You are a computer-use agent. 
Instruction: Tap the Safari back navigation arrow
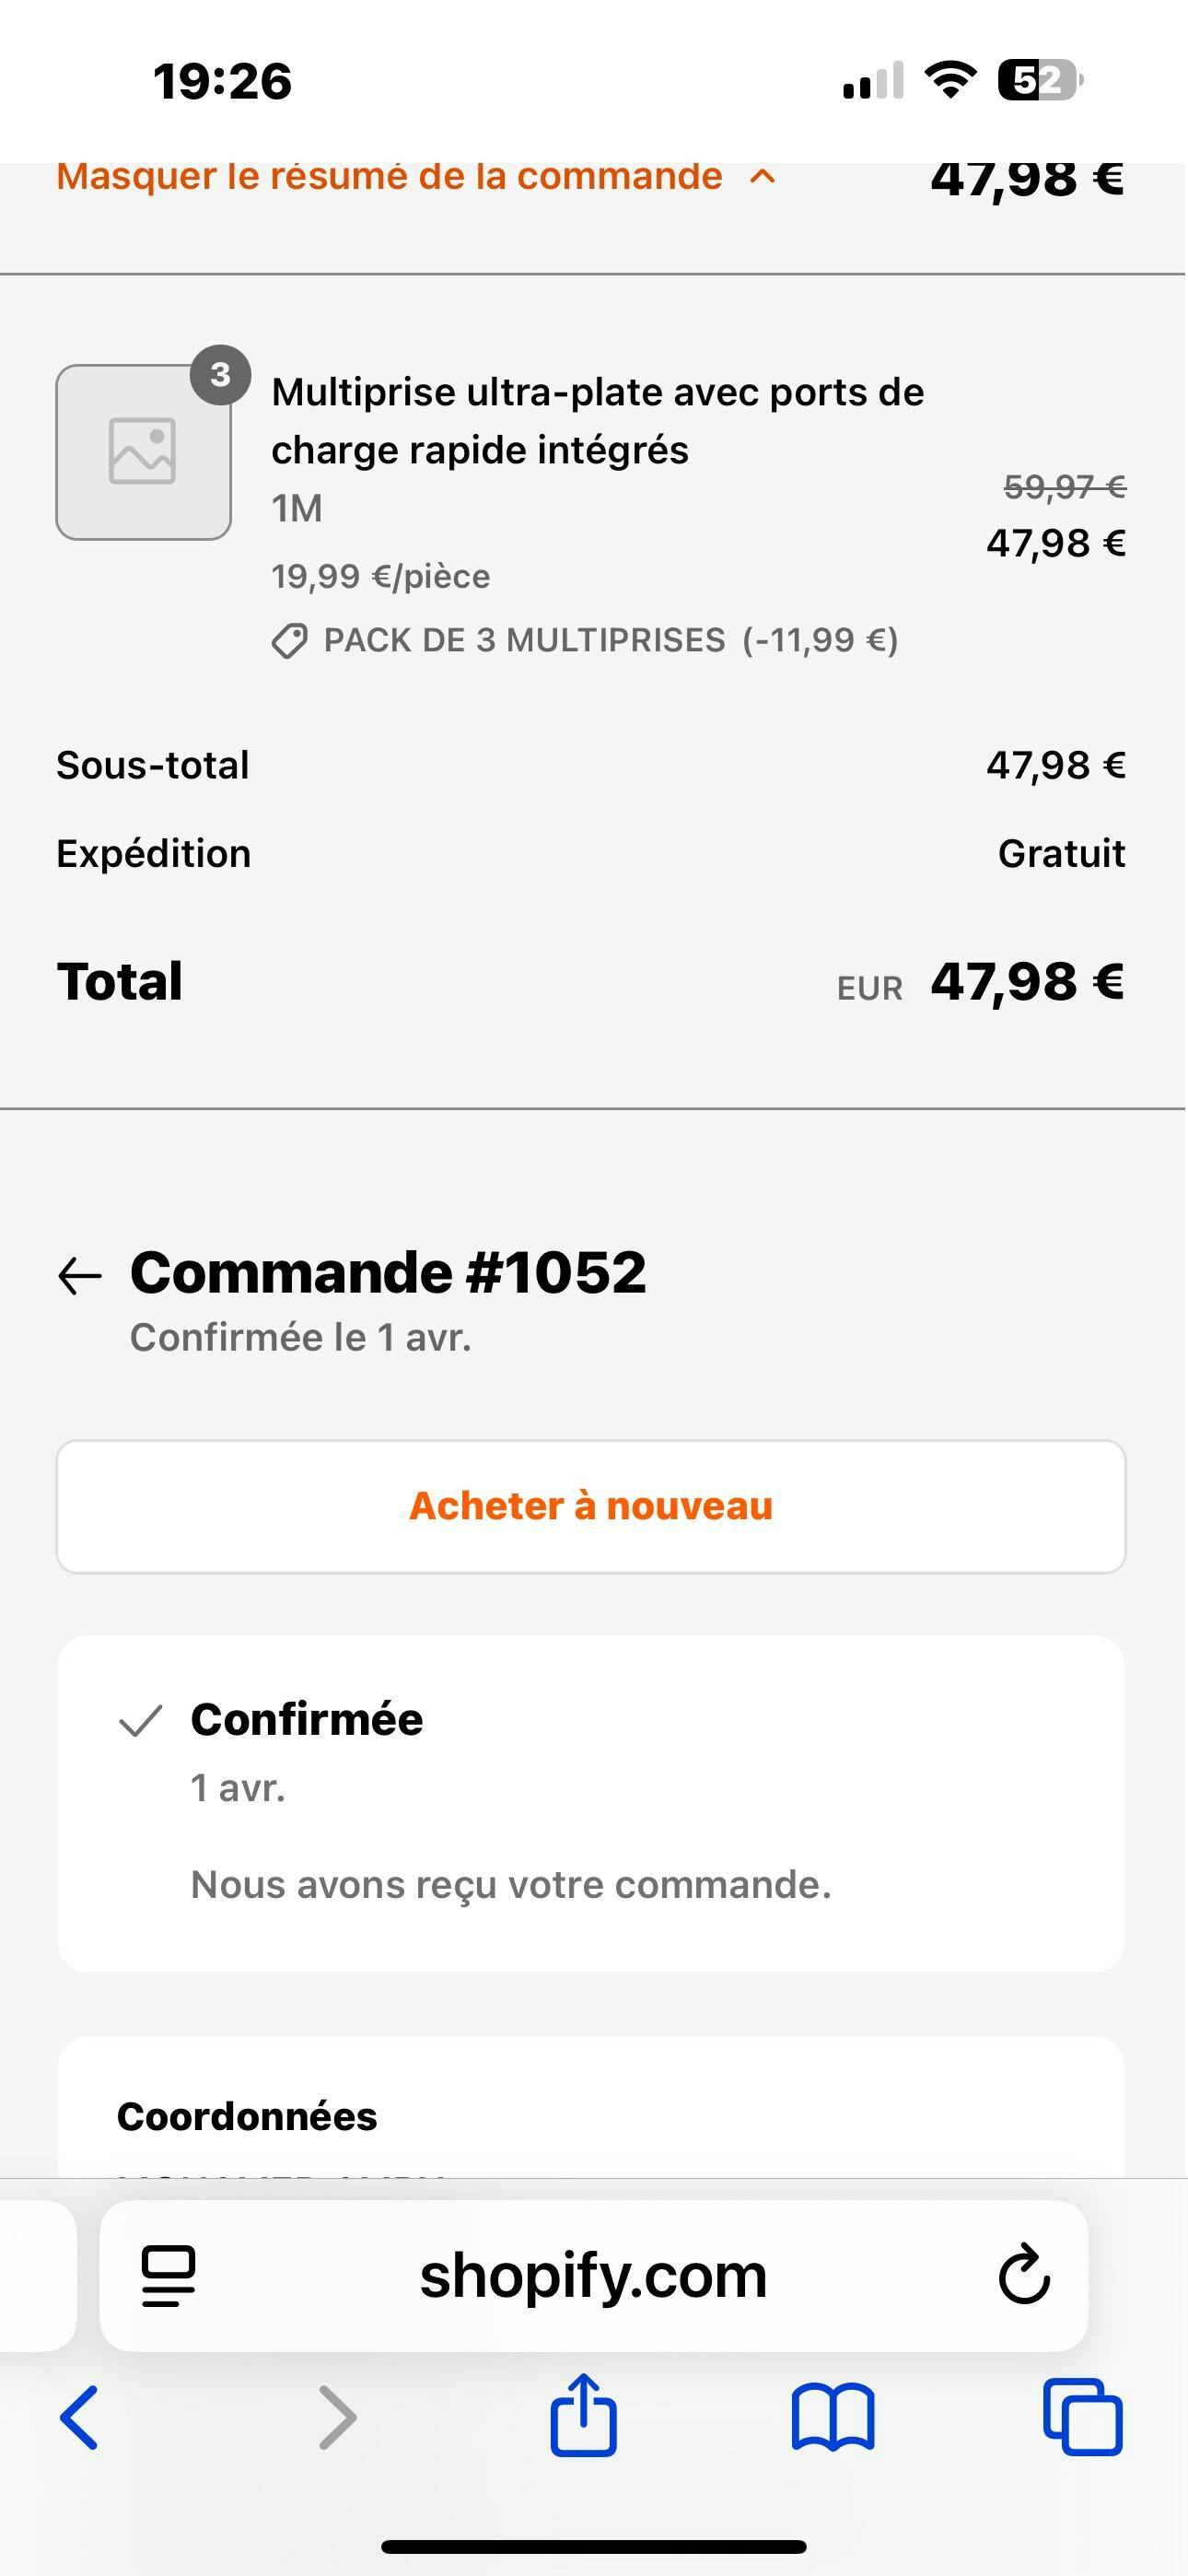pyautogui.click(x=79, y=2417)
